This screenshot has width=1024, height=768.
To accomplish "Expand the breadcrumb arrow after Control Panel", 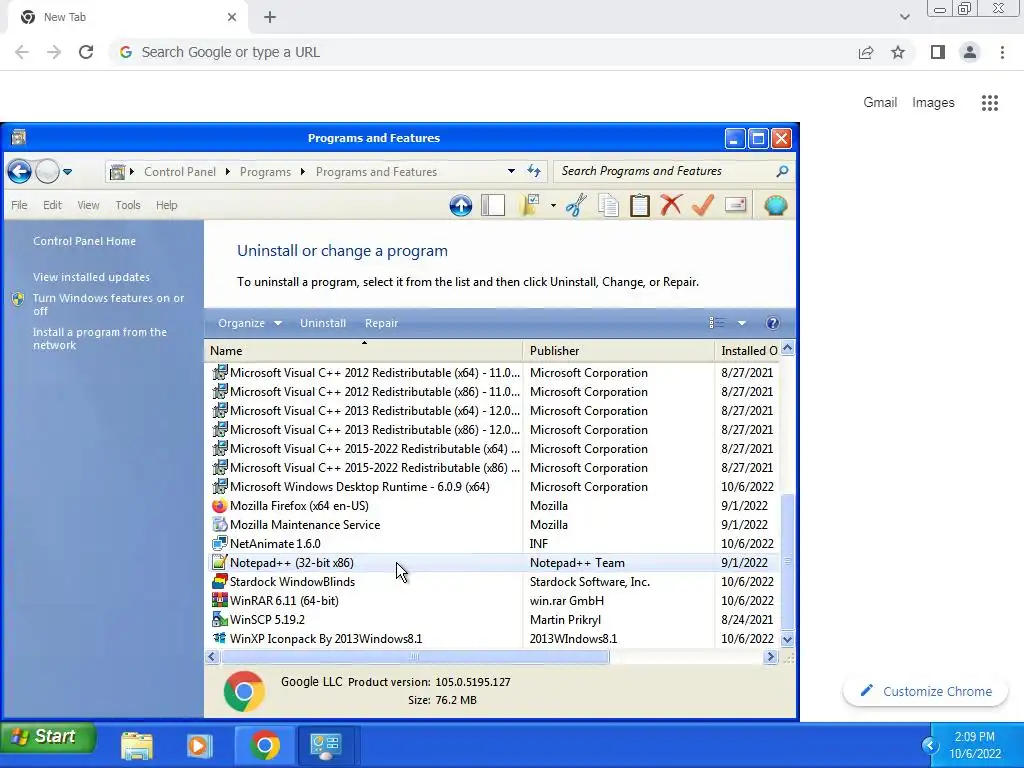I will 227,172.
